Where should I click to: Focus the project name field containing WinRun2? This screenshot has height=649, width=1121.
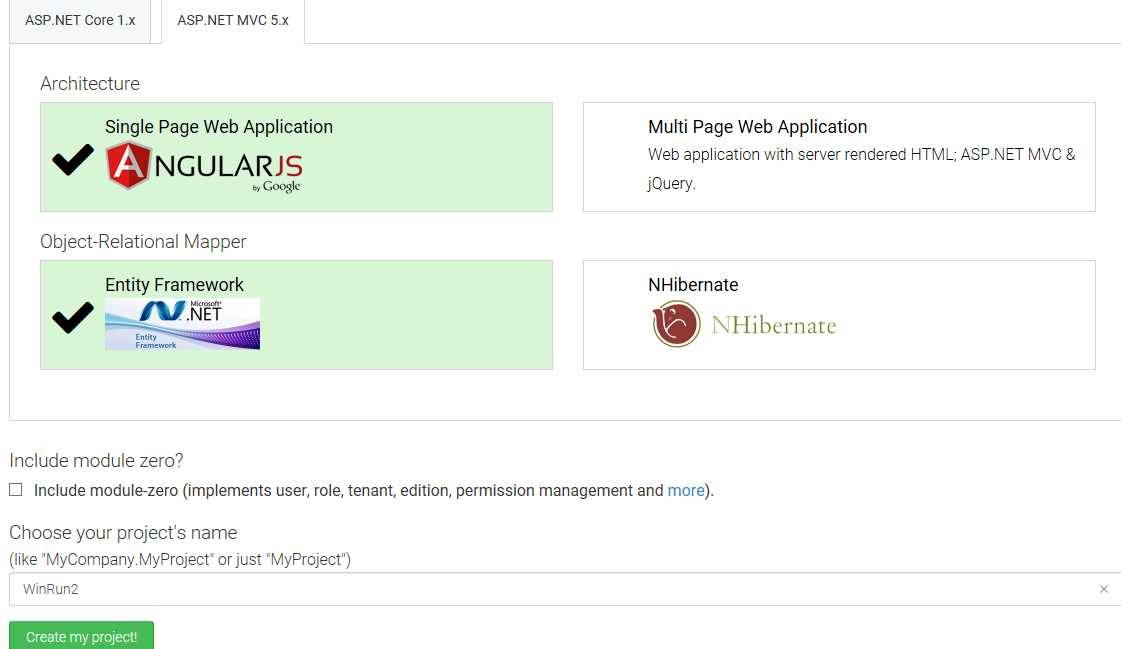(x=565, y=589)
